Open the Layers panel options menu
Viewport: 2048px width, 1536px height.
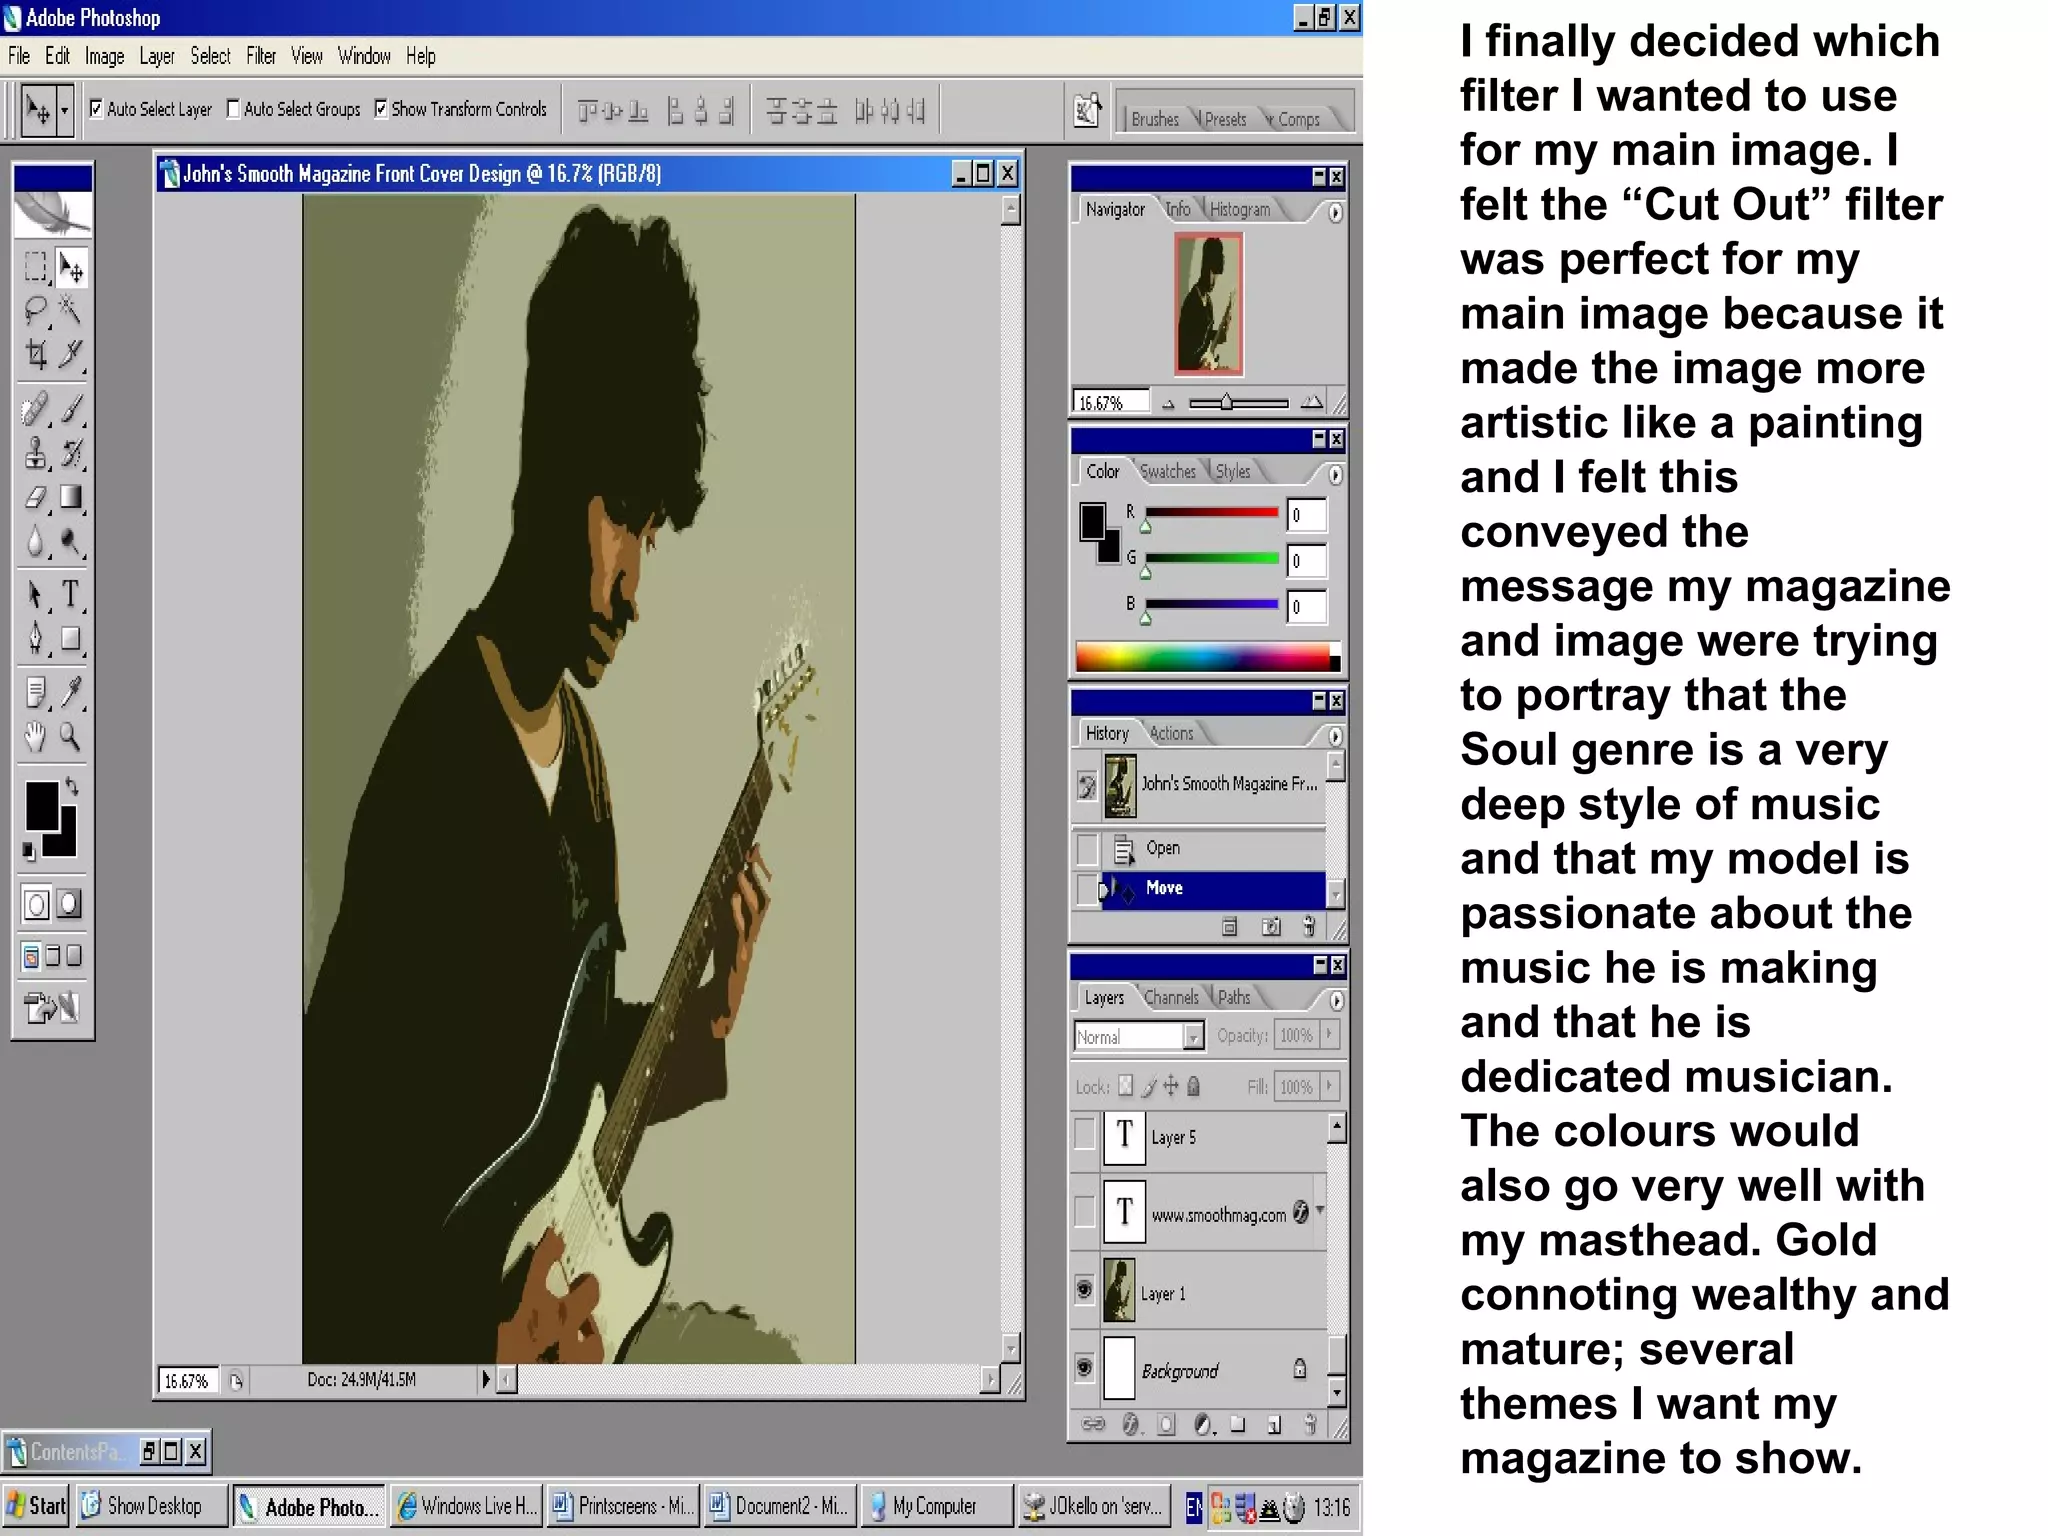click(1336, 1000)
